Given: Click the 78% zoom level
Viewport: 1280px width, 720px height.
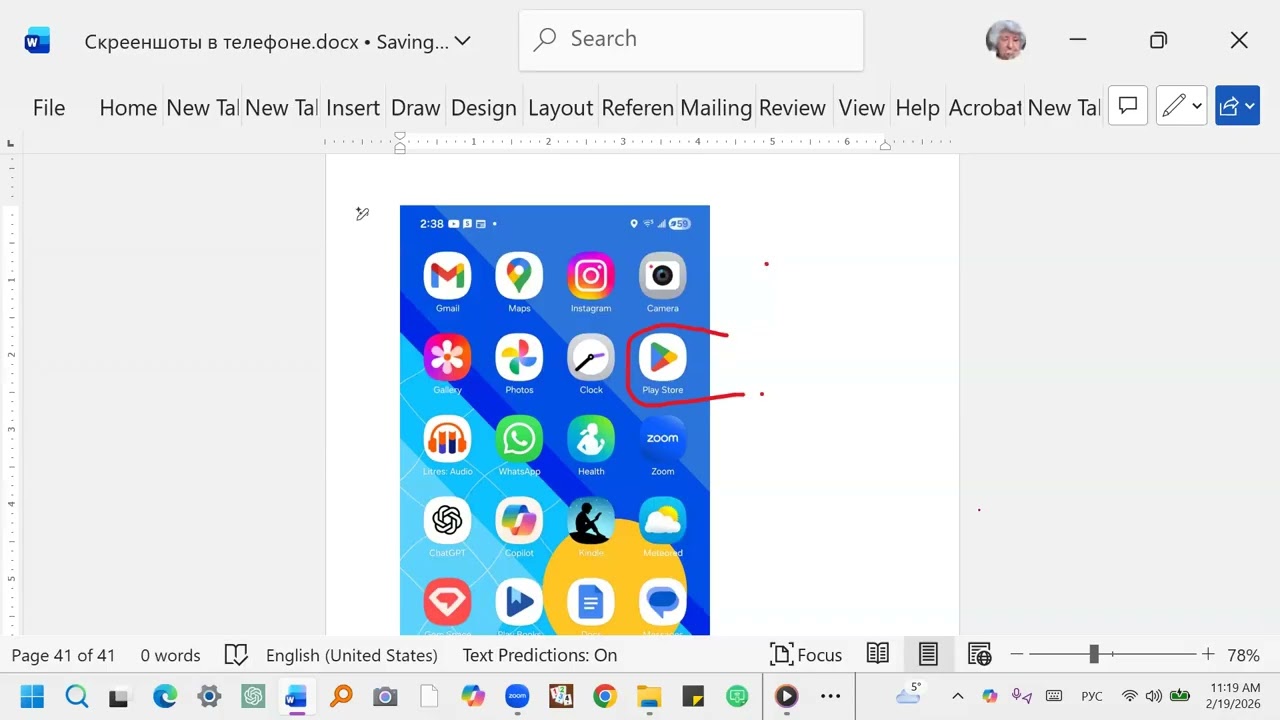Looking at the screenshot, I should click(x=1243, y=656).
